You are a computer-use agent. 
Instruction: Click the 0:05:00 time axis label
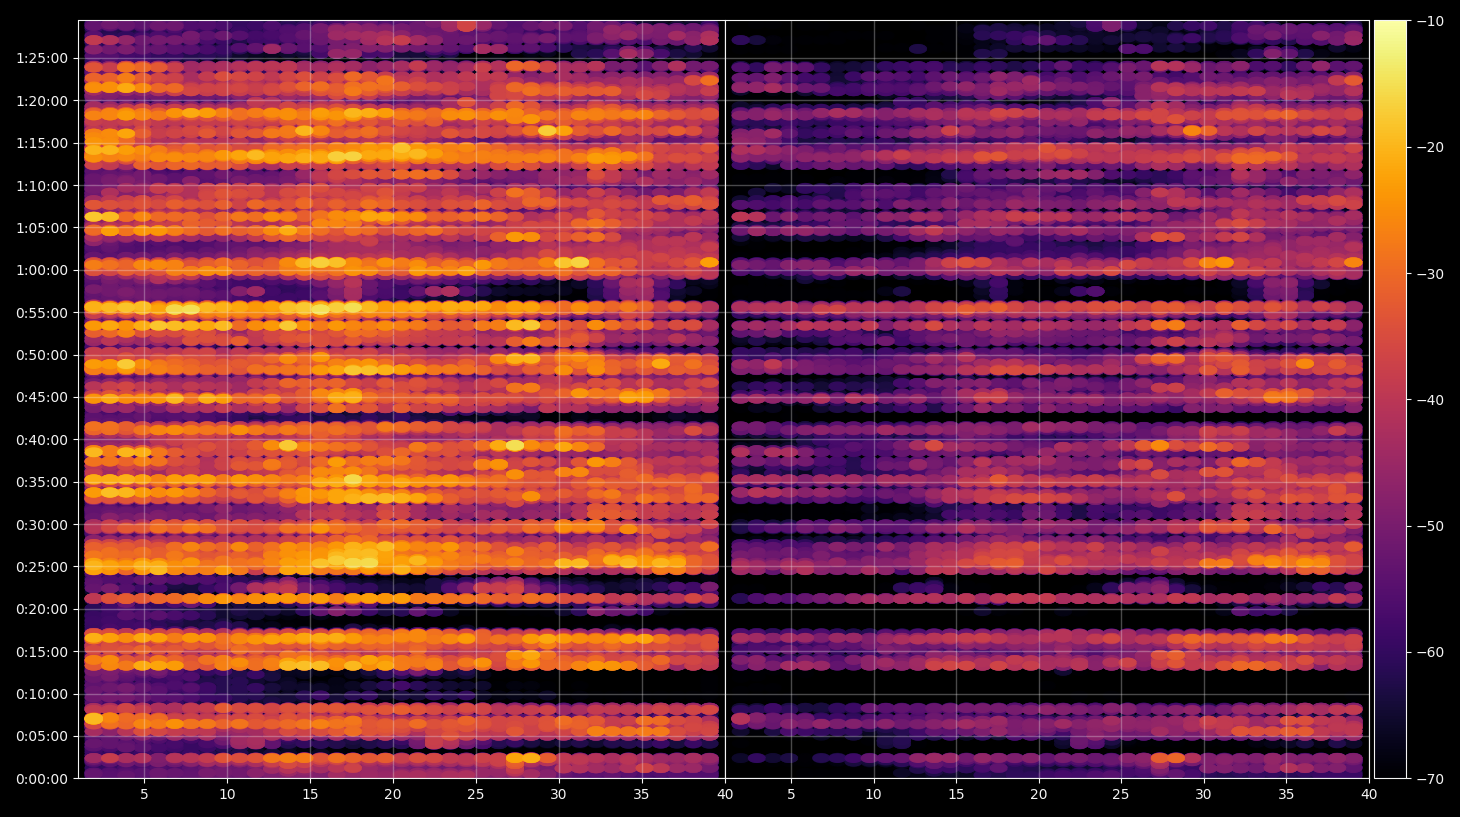(x=42, y=737)
